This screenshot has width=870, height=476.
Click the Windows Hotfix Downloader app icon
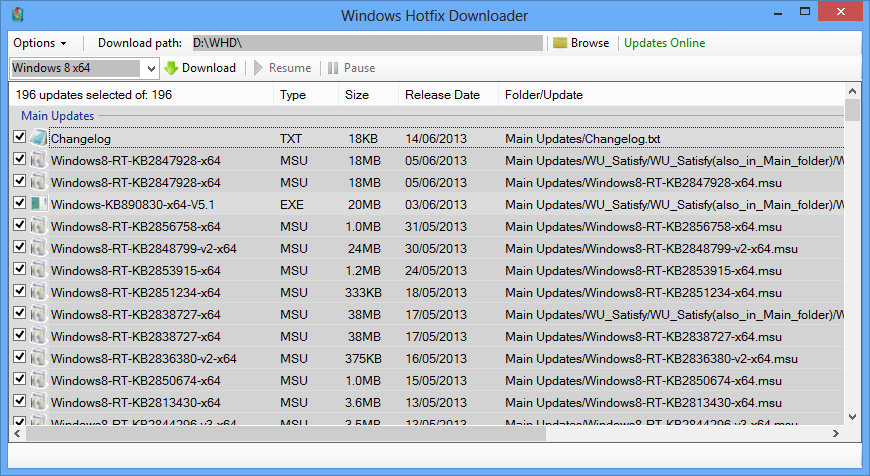(18, 14)
